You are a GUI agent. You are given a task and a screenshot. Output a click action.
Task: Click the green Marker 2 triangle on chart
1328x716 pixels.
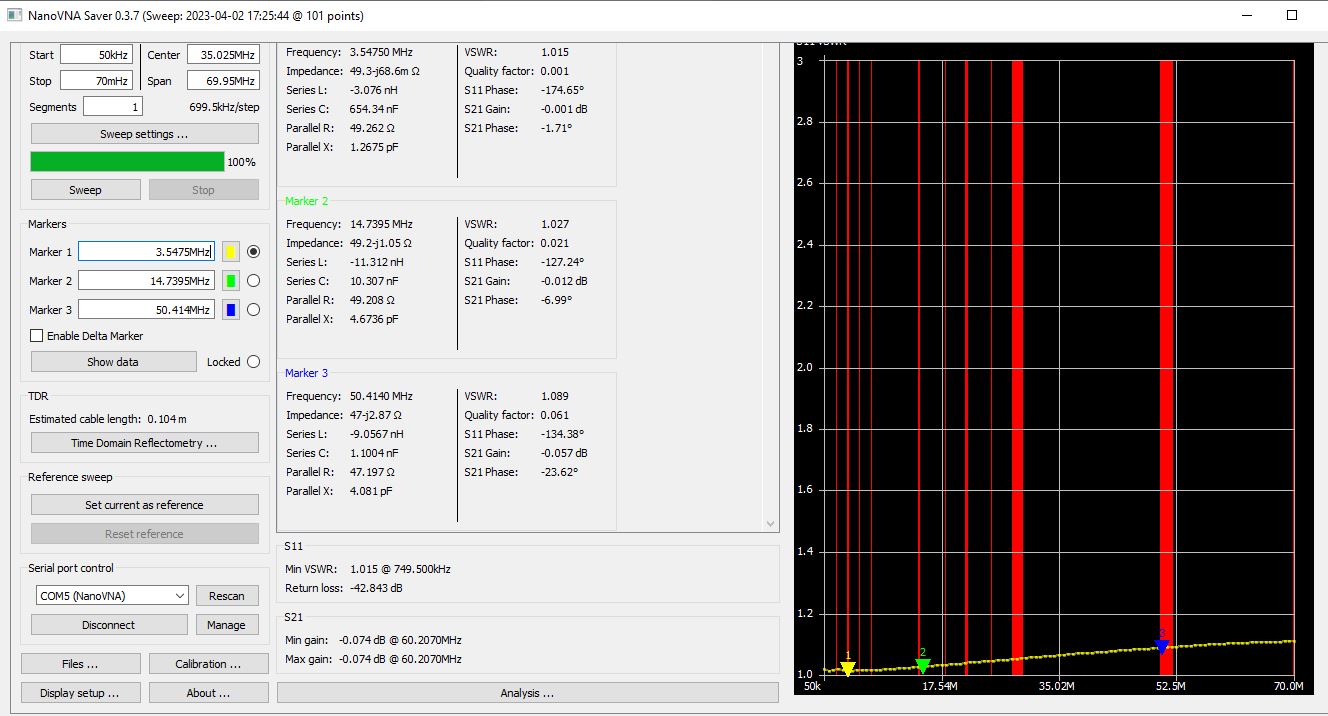(923, 665)
